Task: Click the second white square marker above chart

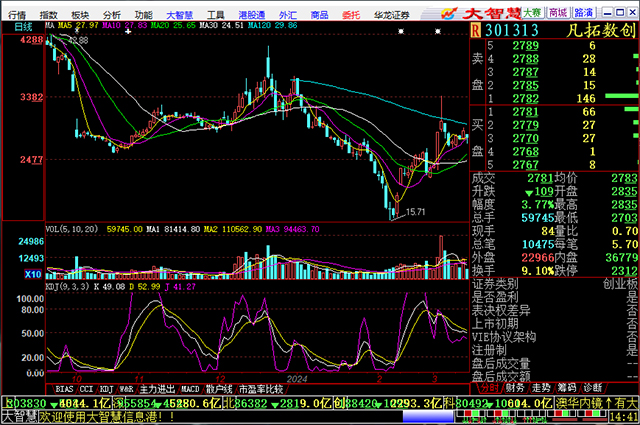Action: coord(438,31)
